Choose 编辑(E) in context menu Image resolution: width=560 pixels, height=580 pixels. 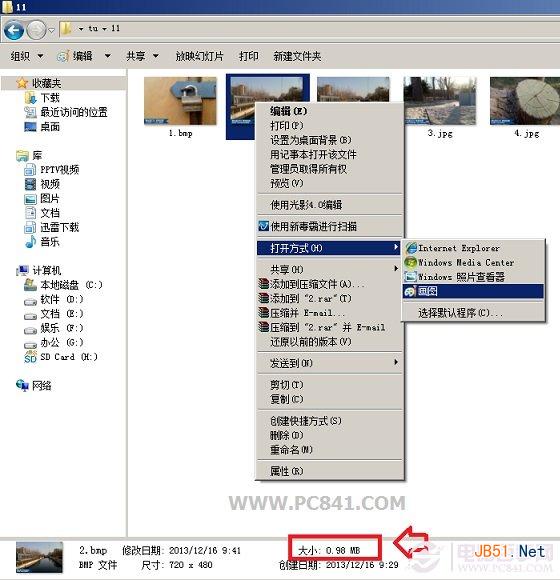point(330,111)
